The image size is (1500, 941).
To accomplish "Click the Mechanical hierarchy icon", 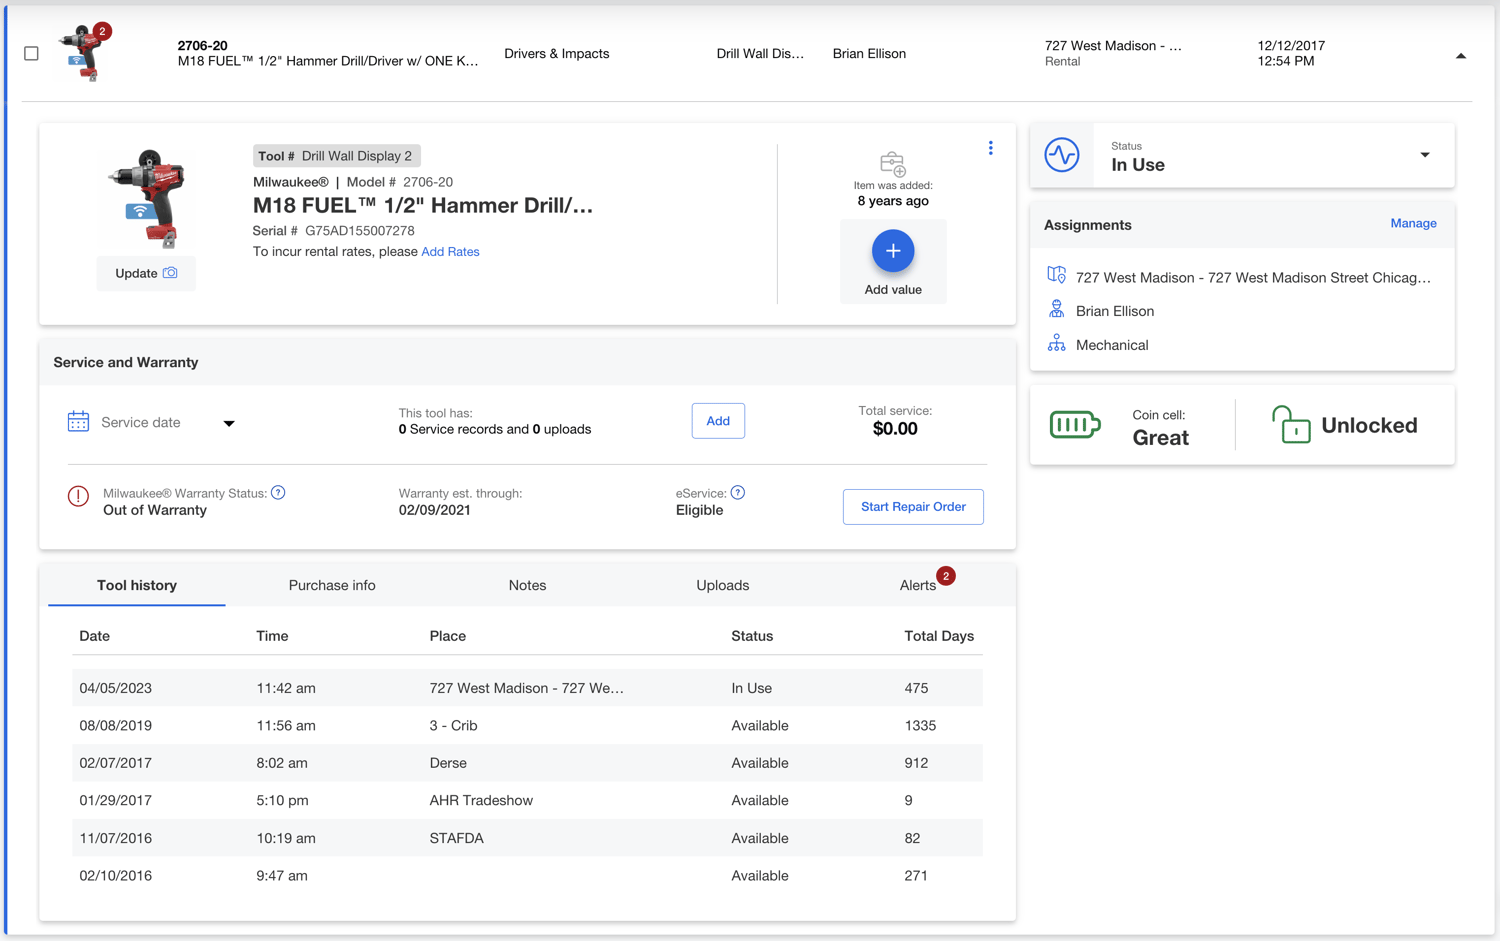I will pos(1055,343).
